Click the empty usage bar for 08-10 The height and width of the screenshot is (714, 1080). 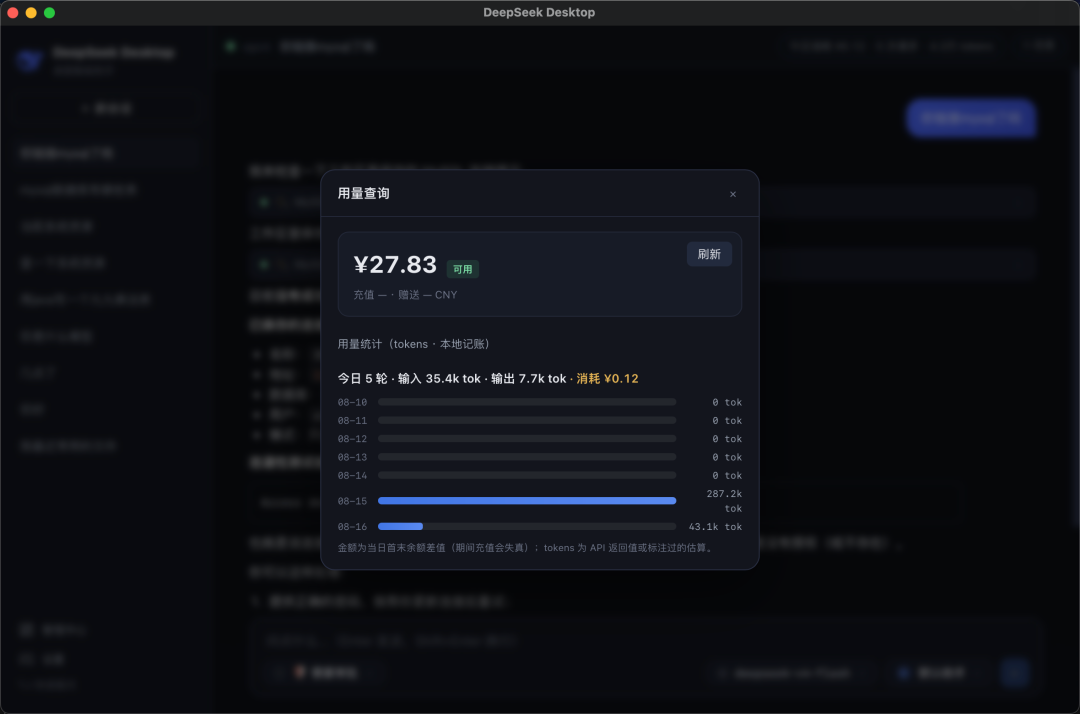tap(527, 401)
